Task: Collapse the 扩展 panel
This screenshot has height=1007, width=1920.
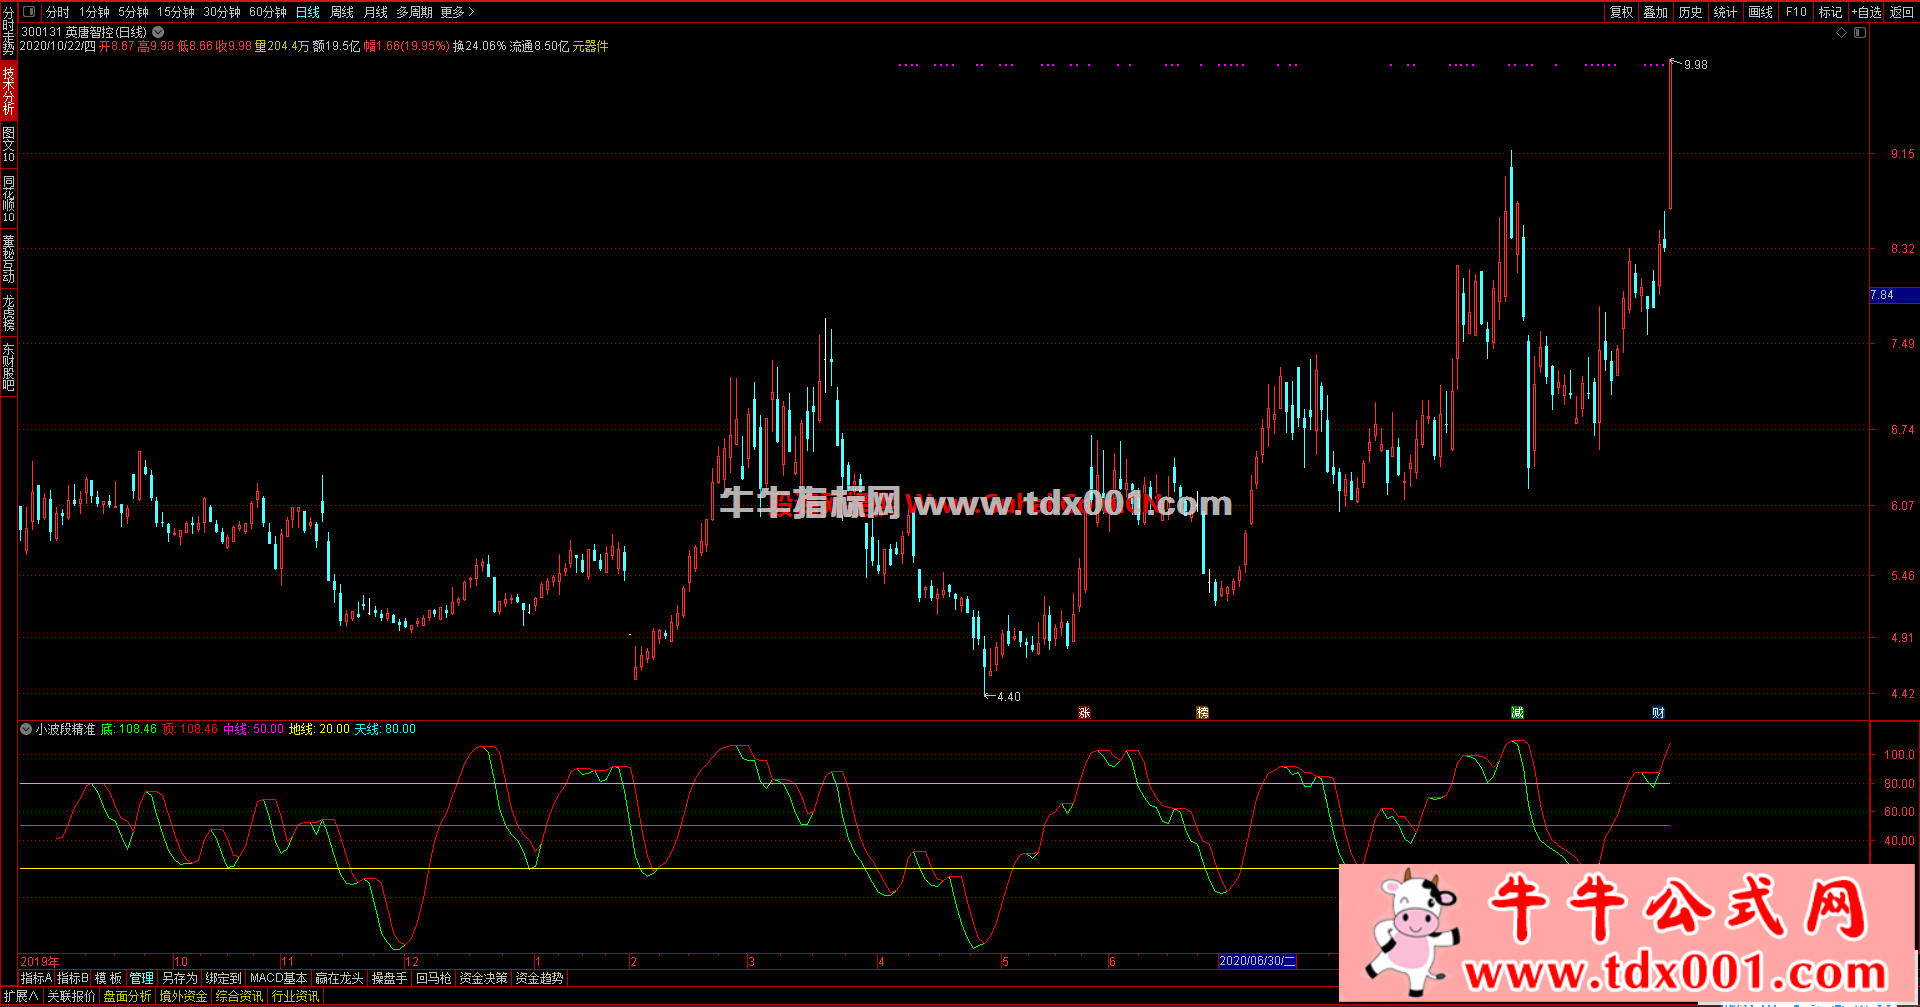Action: pyautogui.click(x=20, y=996)
